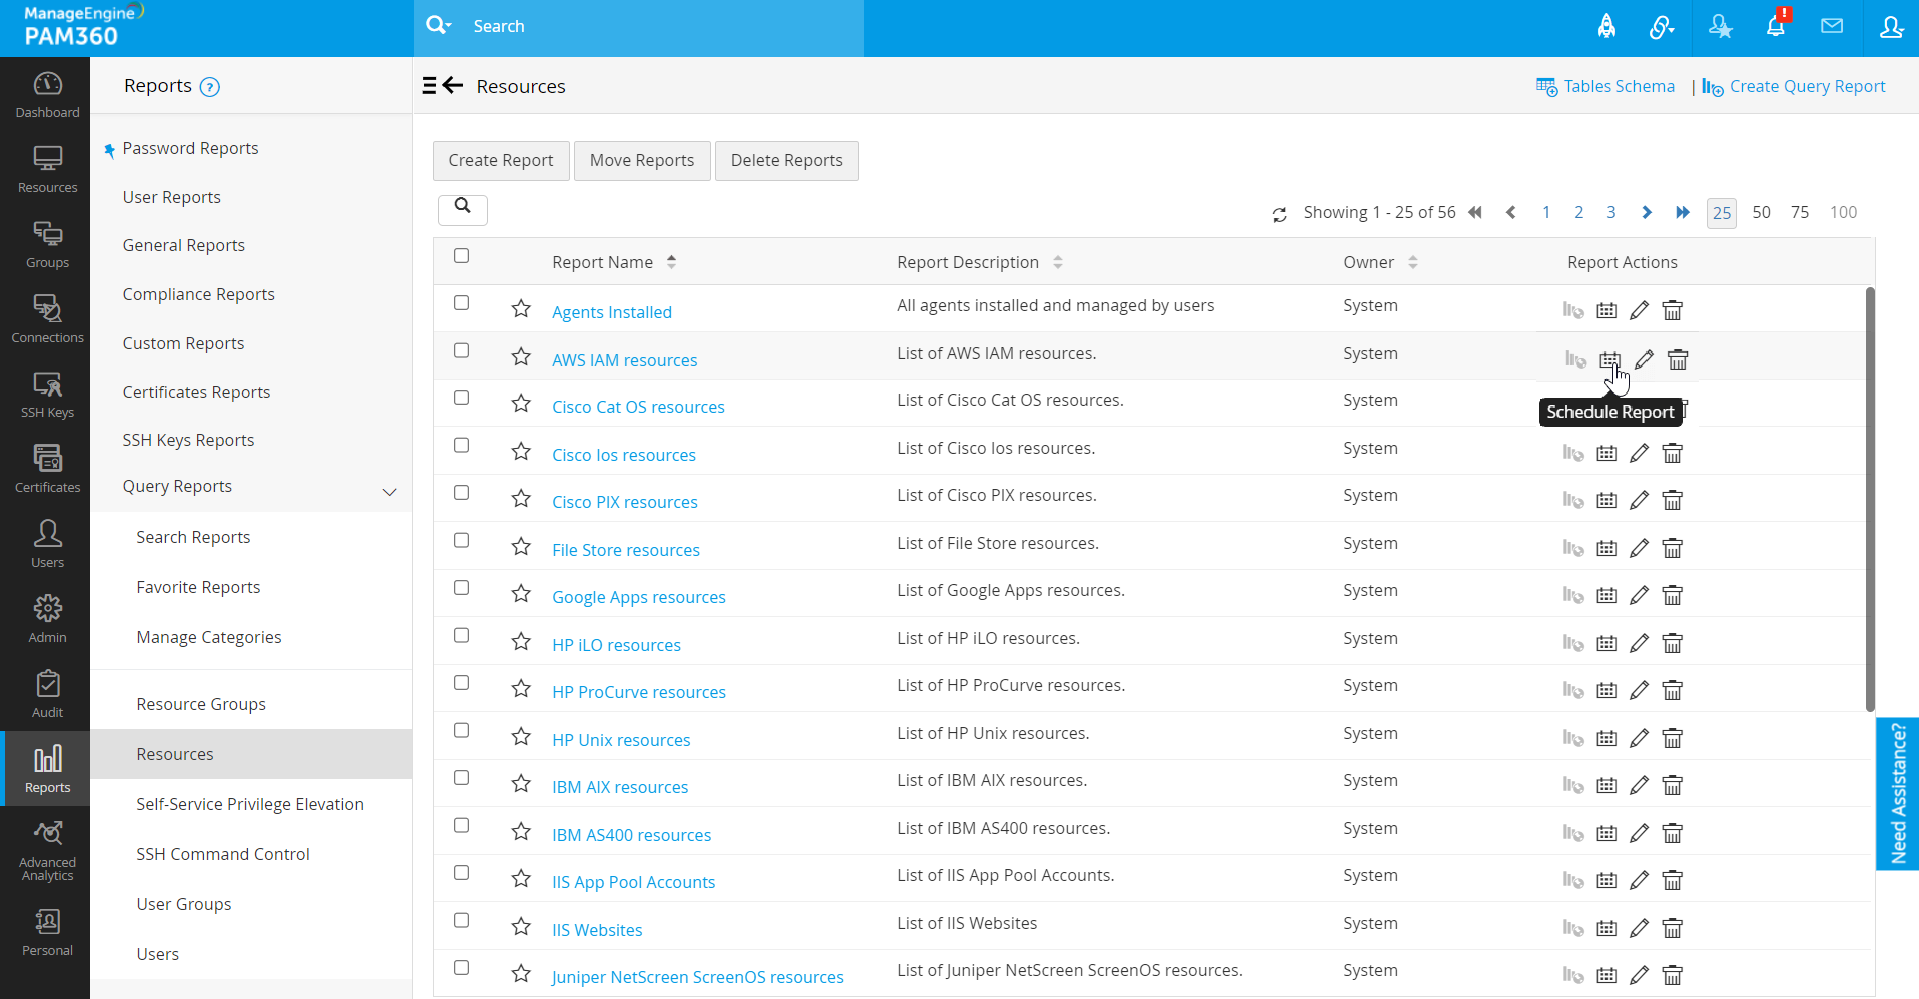The width and height of the screenshot is (1919, 999).
Task: Open Compliance Reports in the sidebar
Action: tap(198, 294)
